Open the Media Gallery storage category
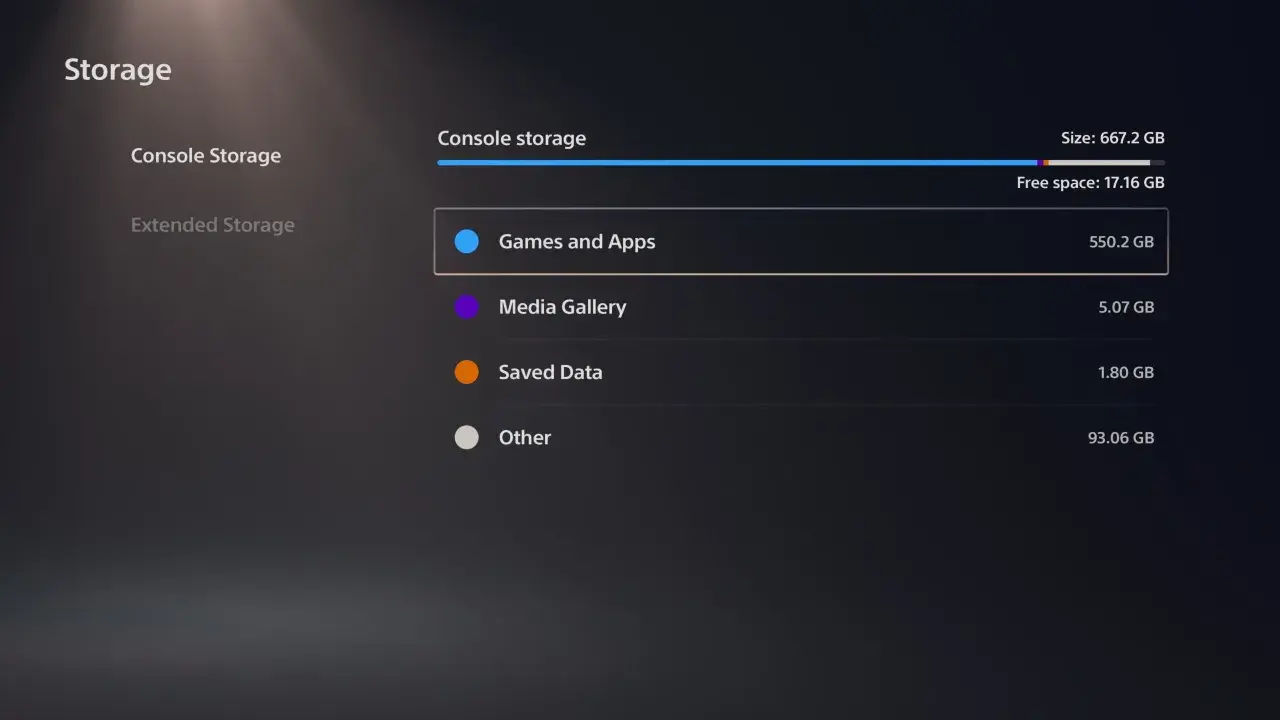Image resolution: width=1280 pixels, height=720 pixels. click(562, 307)
